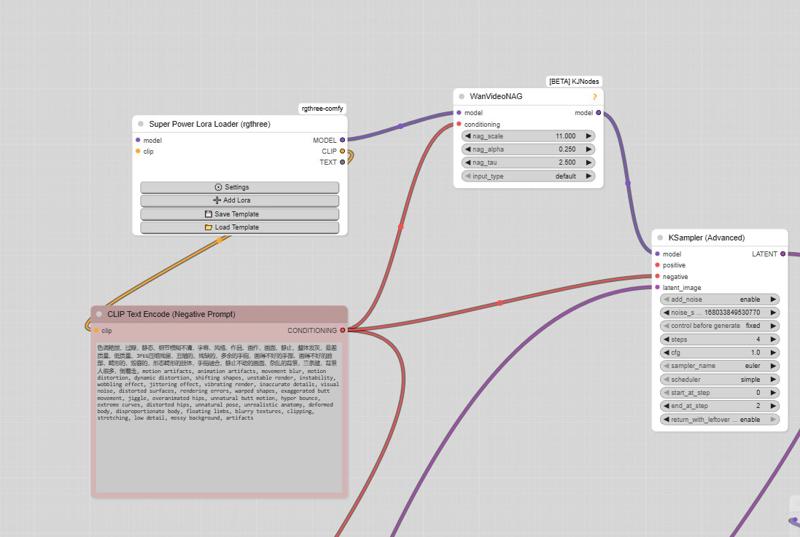The width and height of the screenshot is (800, 537).
Task: Decrease nag_scale with its left arrow
Action: 468,136
